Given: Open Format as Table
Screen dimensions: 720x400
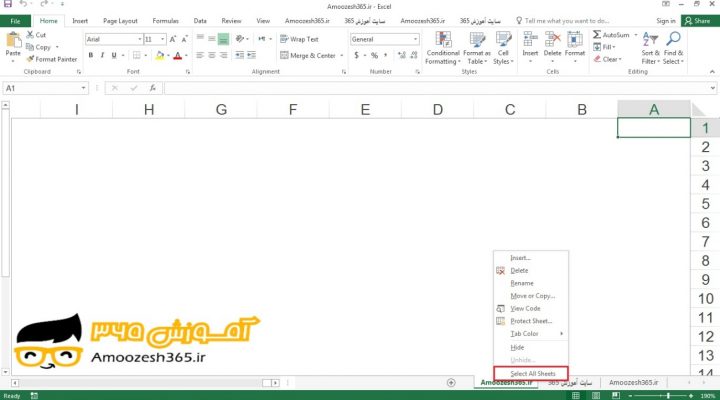Looking at the screenshot, I should point(477,48).
